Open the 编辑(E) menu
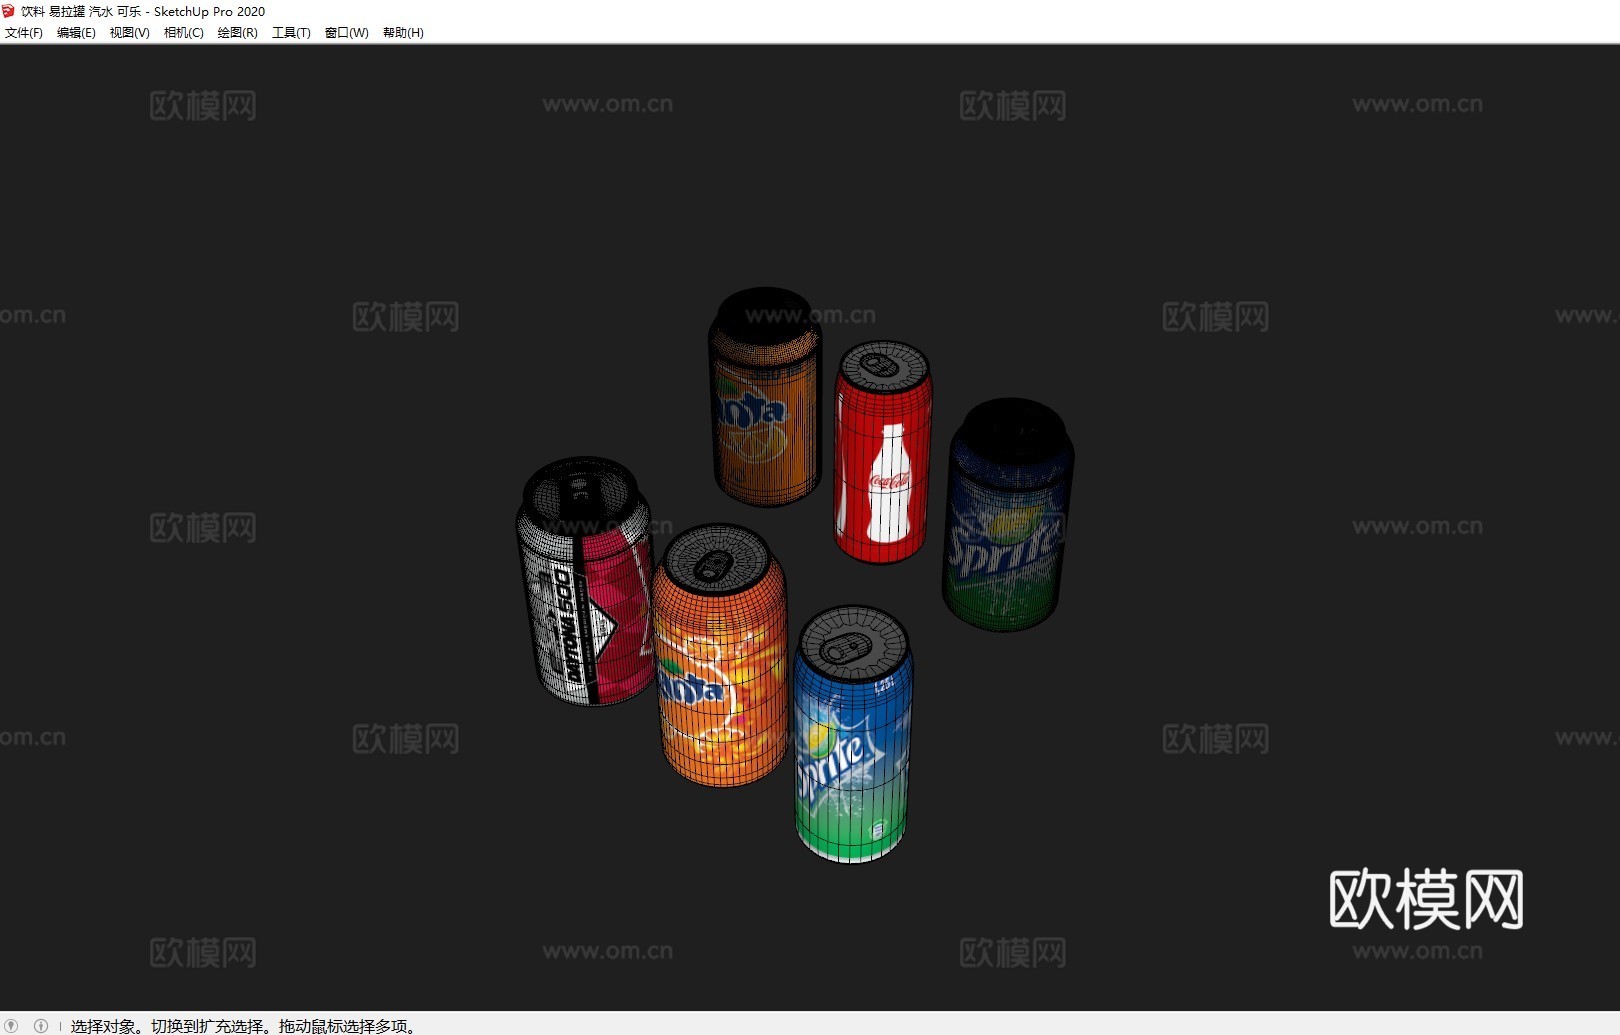 (76, 33)
